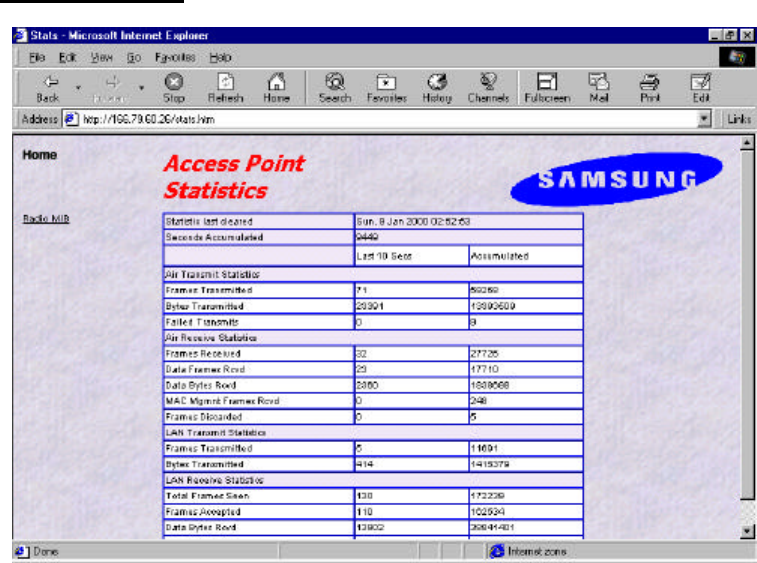This screenshot has height=563, width=757.
Task: Stop page loading with Stop button
Action: point(174,88)
